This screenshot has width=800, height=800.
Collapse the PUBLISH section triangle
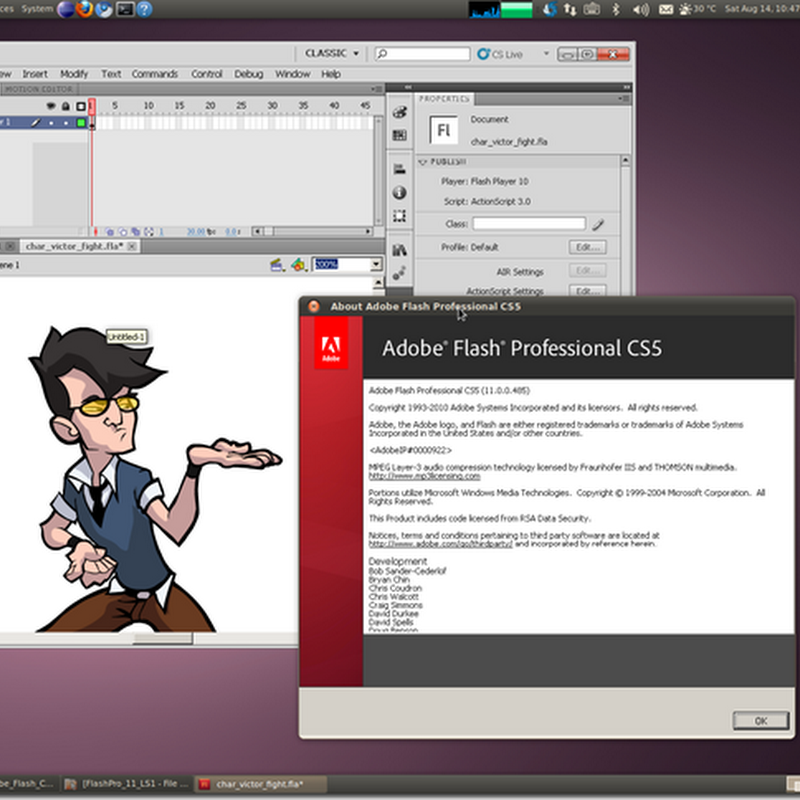[x=422, y=162]
